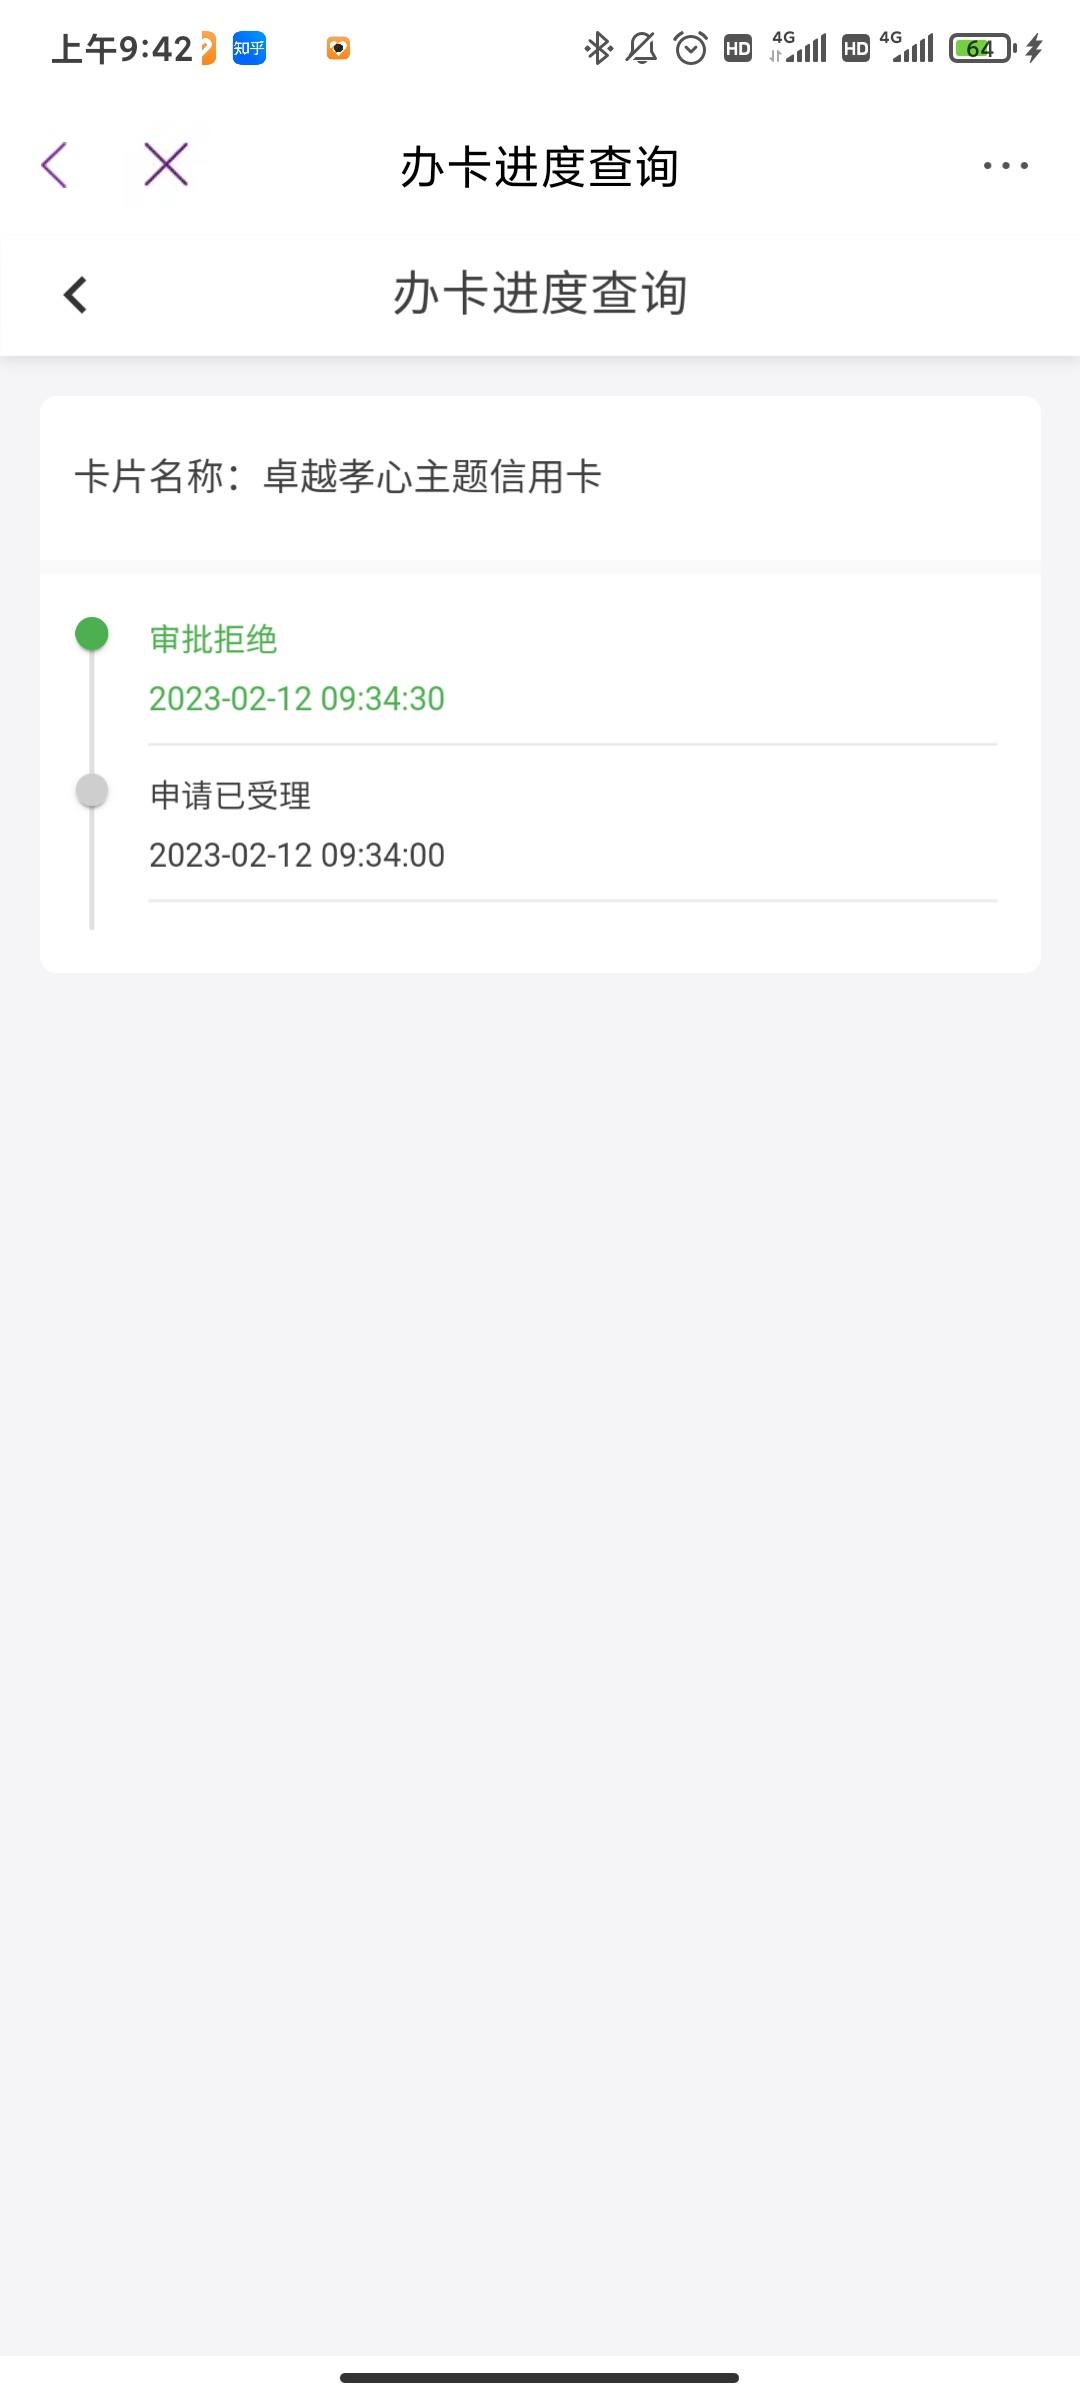Screen dimensions: 1080x2400
Task: Go back using the black chevron arrow
Action: pos(75,295)
